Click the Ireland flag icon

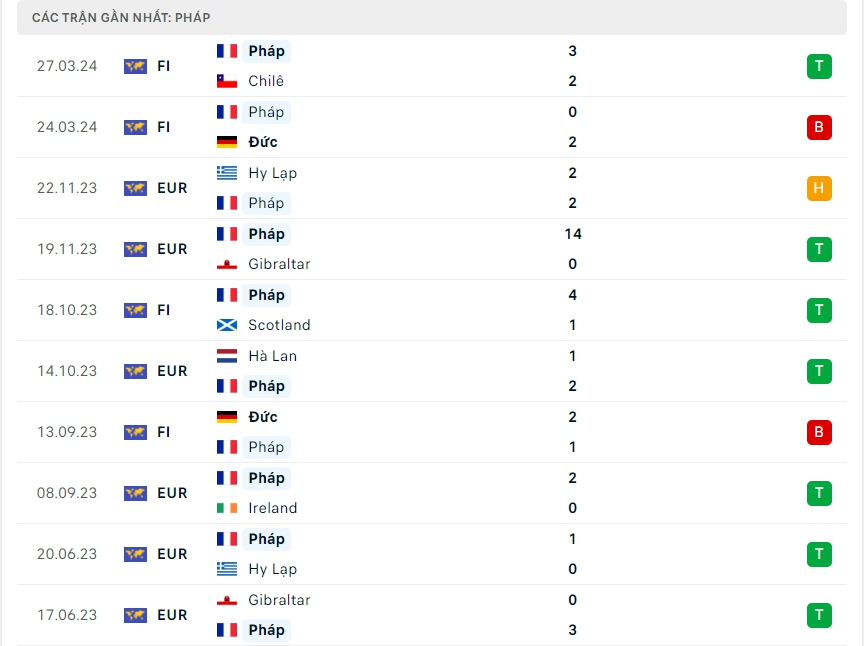pyautogui.click(x=227, y=508)
